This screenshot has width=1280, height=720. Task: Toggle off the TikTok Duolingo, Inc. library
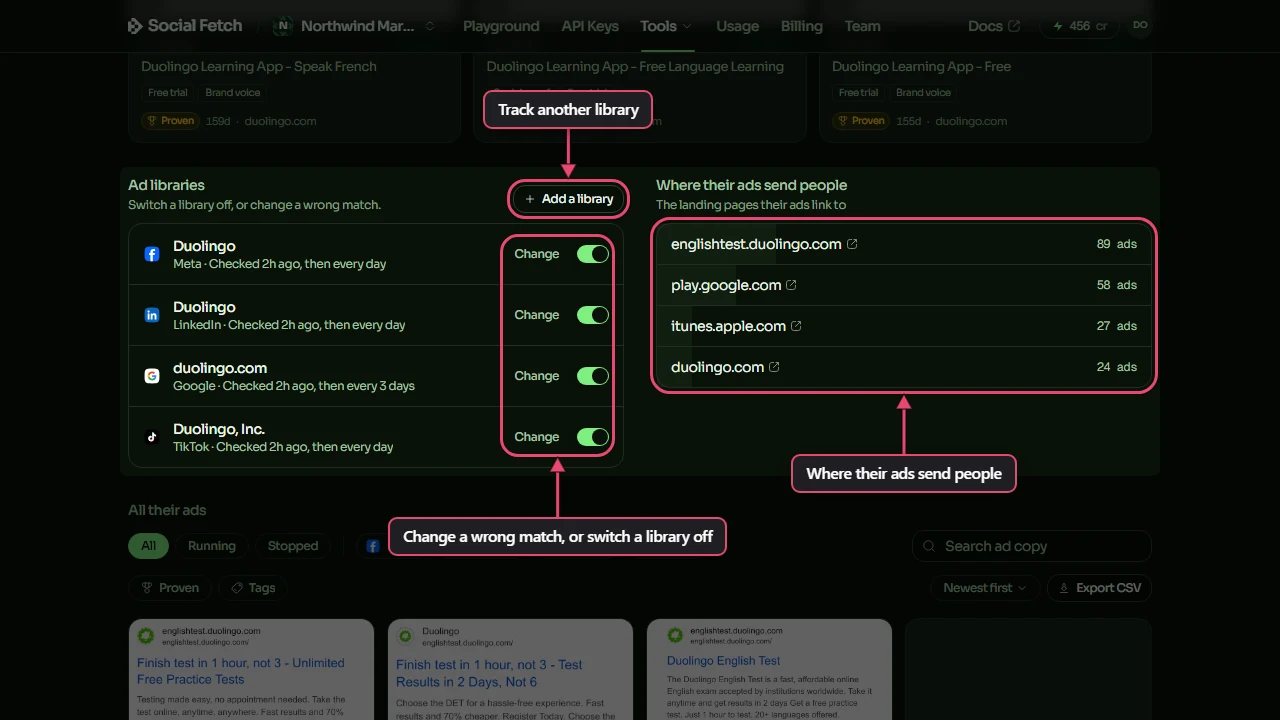pos(593,437)
